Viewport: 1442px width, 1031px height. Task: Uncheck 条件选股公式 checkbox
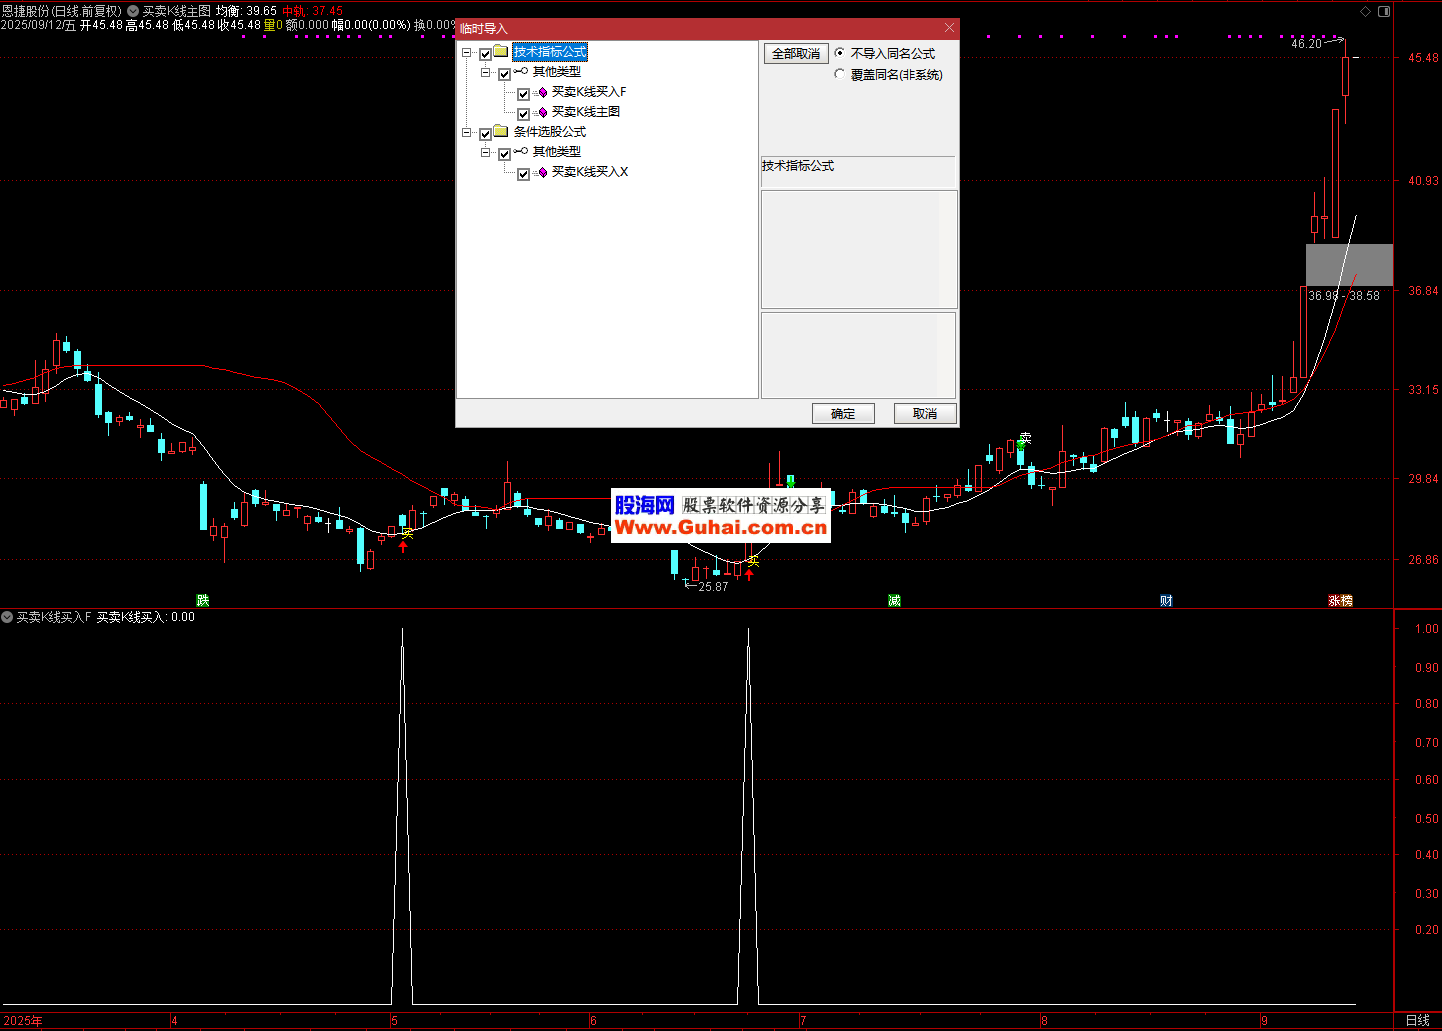tap(485, 133)
